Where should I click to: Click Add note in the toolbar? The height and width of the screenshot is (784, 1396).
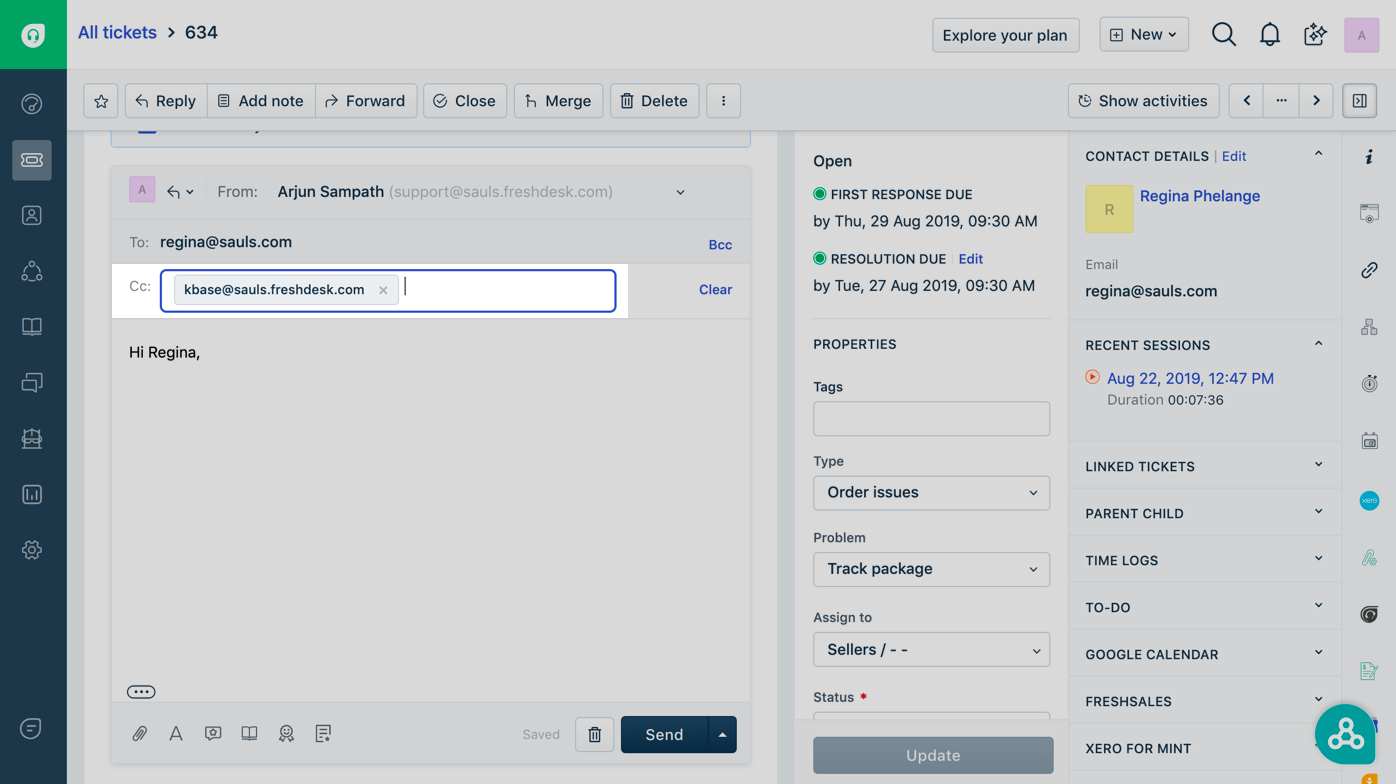point(261,101)
